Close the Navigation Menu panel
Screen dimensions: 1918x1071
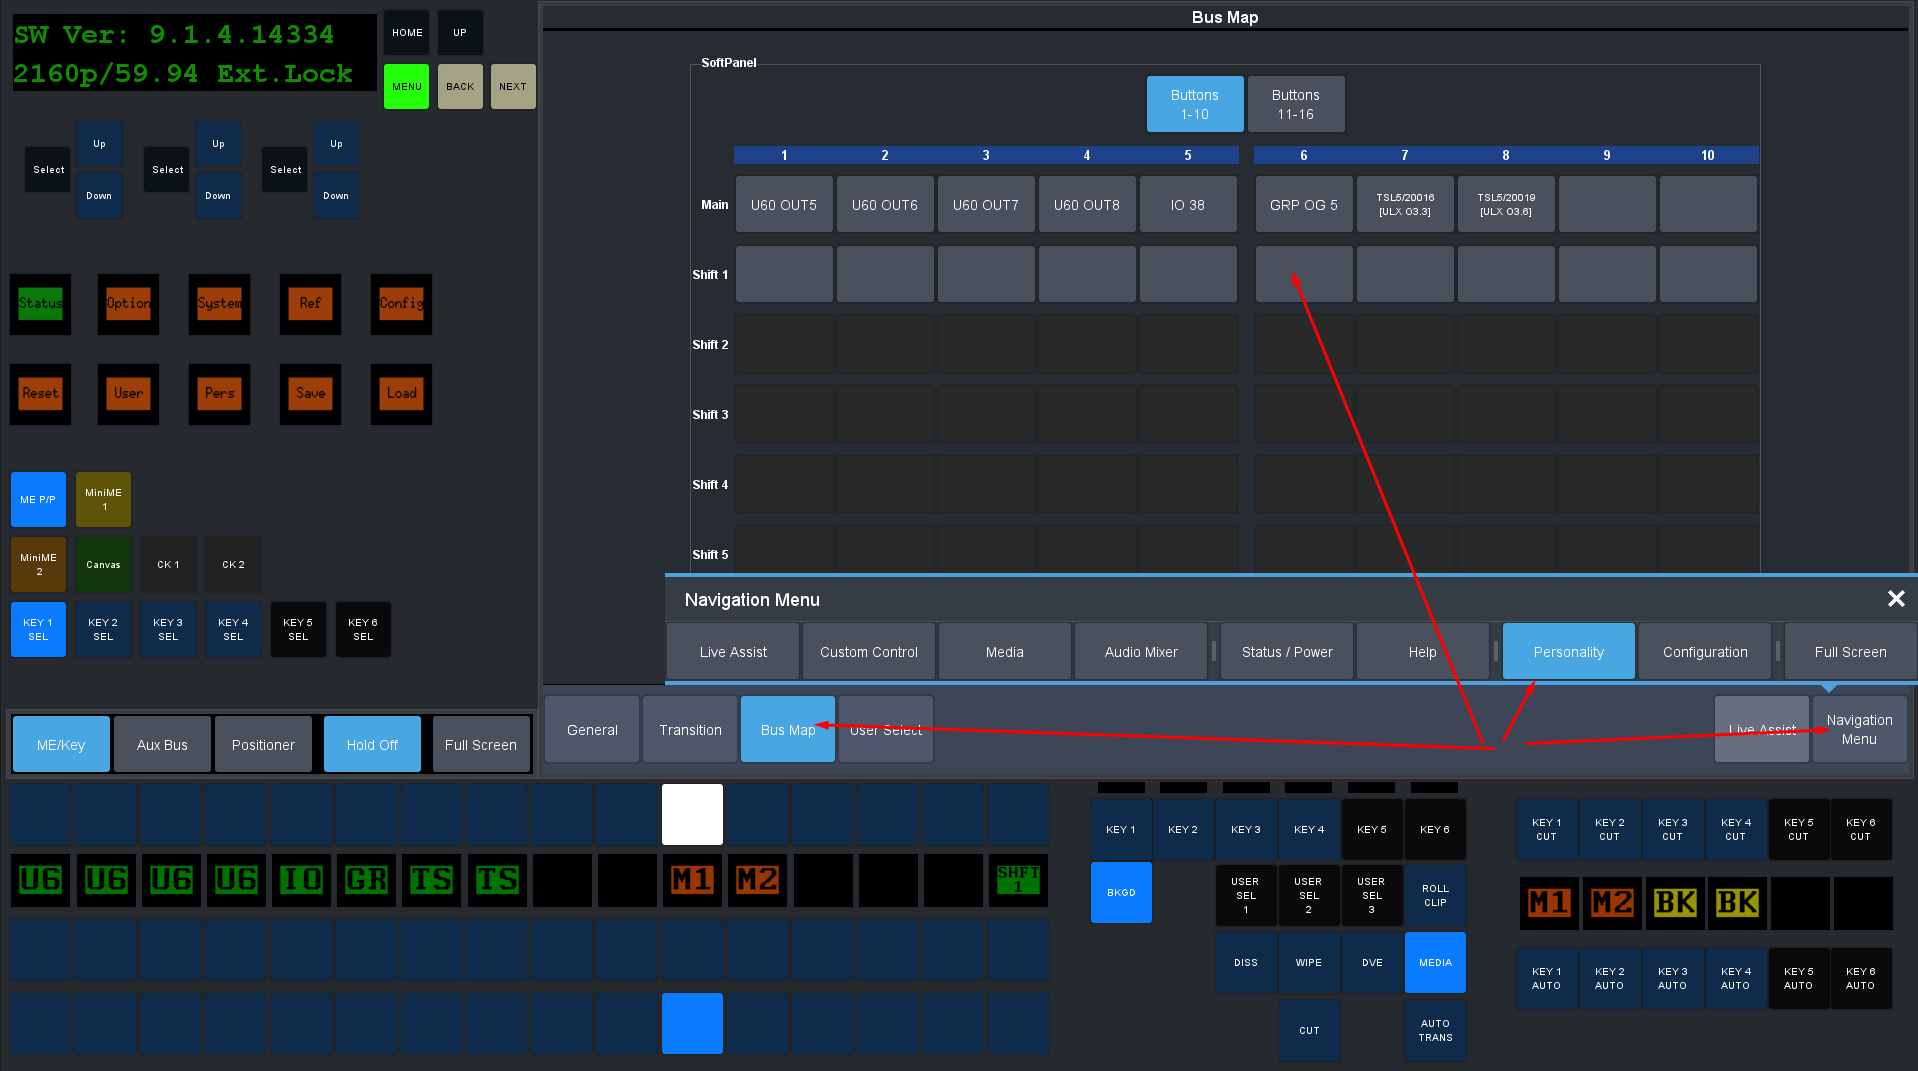pos(1895,599)
